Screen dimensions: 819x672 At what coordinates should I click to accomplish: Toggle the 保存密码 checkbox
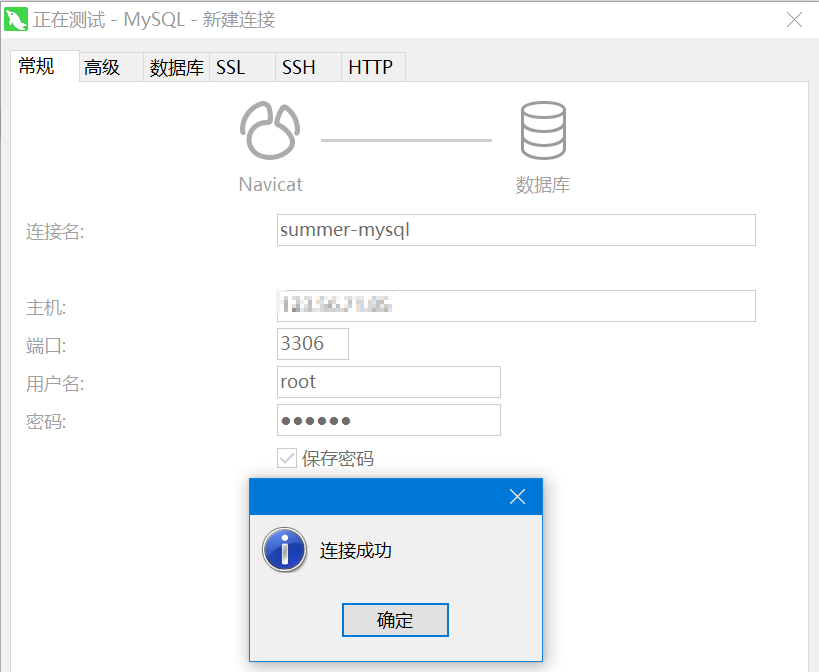pyautogui.click(x=287, y=458)
